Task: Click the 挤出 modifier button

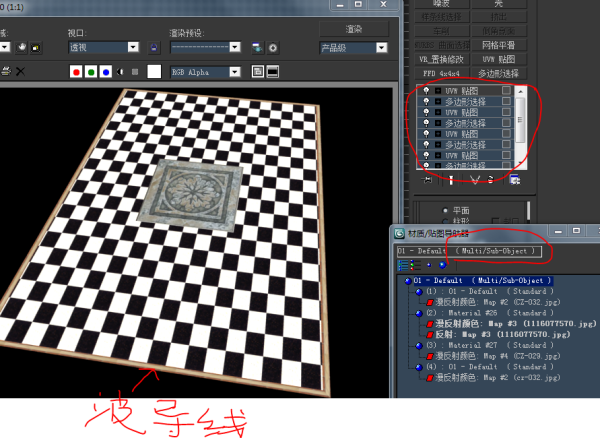Action: pos(499,17)
